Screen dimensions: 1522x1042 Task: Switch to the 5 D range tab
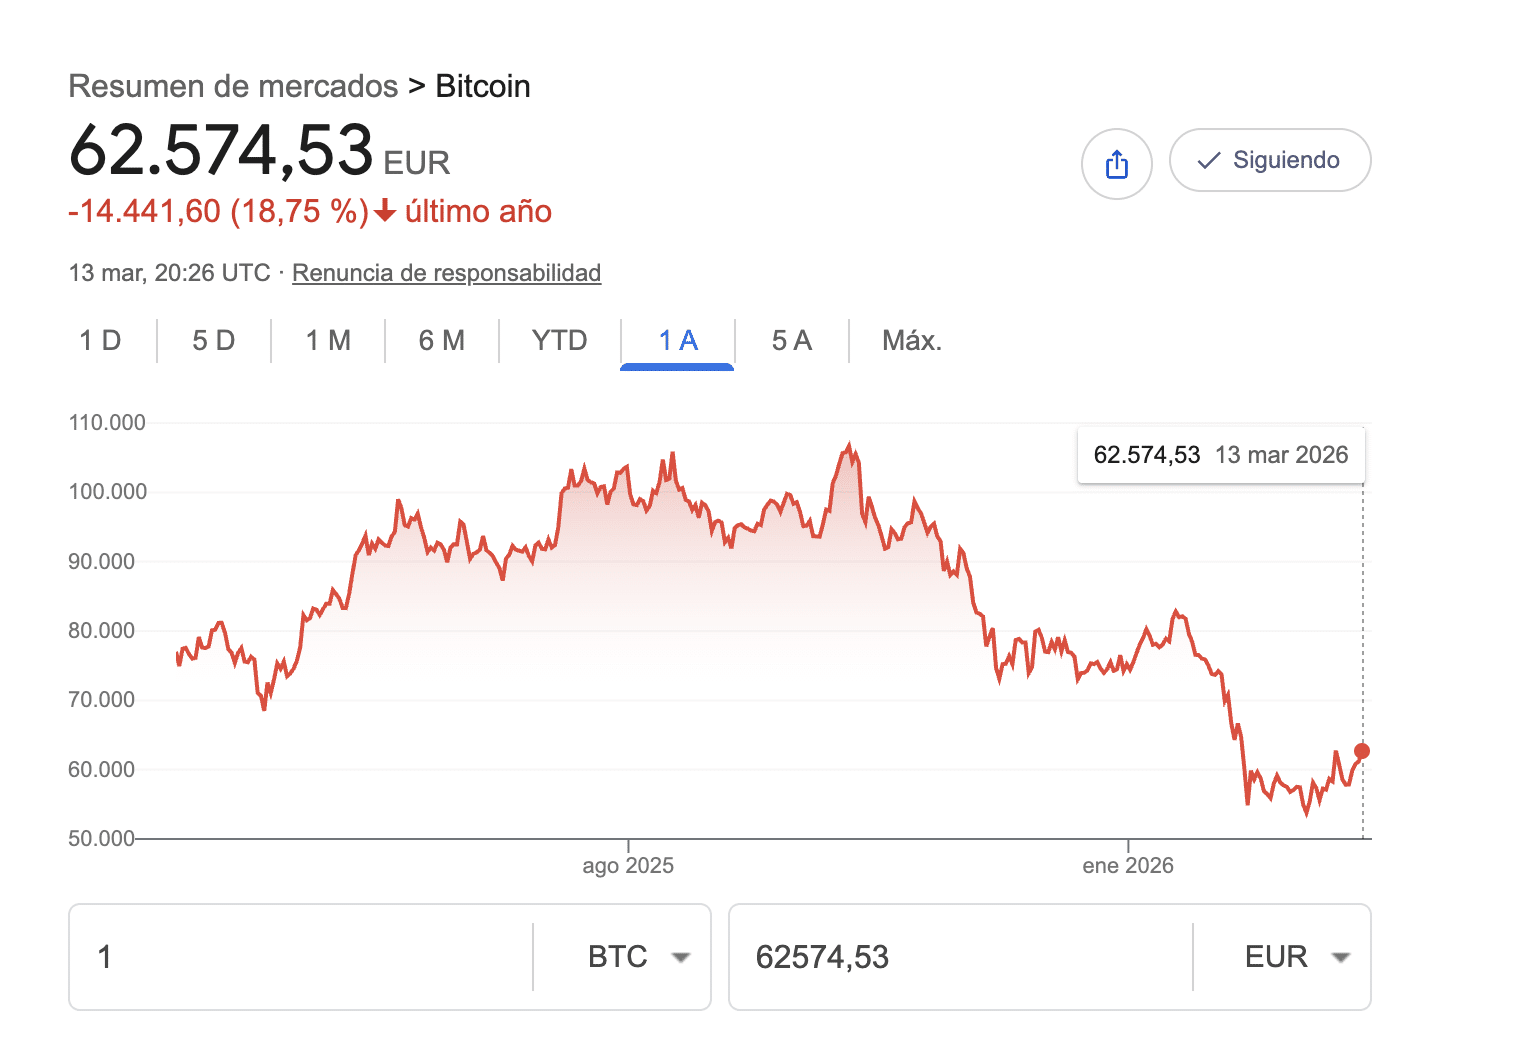pos(213,341)
